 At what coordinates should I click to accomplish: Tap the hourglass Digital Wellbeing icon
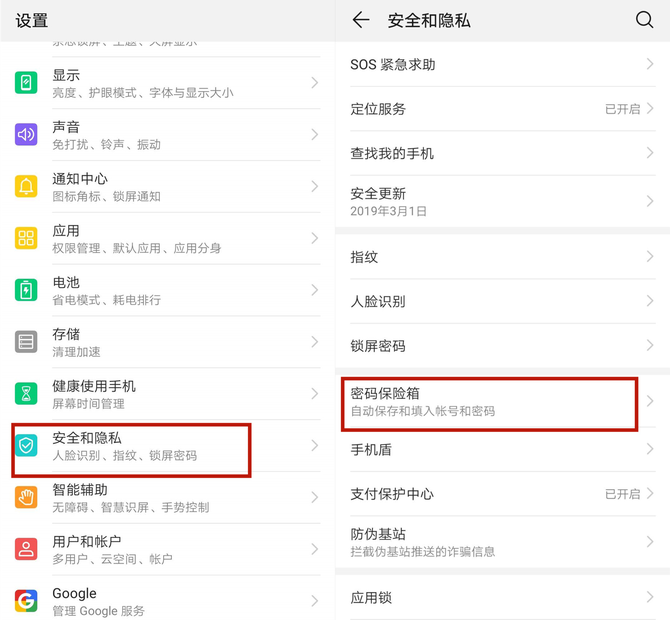(26, 394)
